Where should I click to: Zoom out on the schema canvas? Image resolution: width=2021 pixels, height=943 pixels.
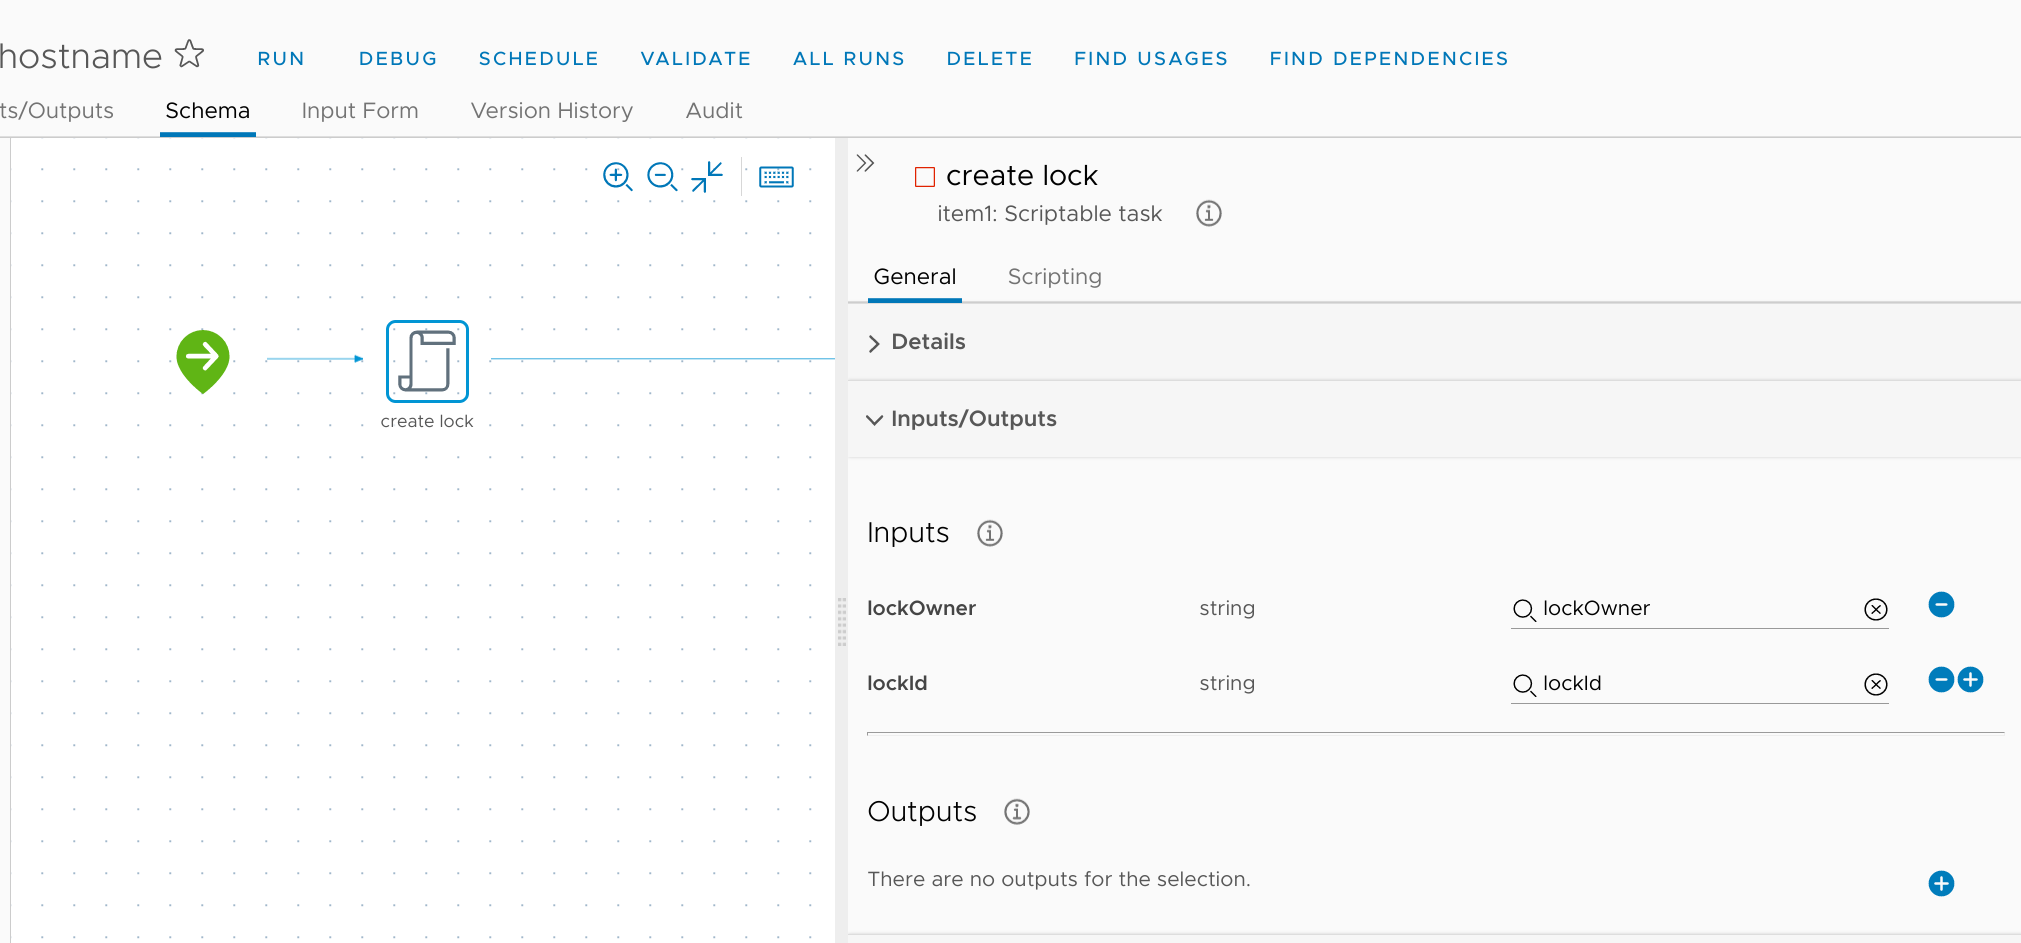(x=662, y=177)
